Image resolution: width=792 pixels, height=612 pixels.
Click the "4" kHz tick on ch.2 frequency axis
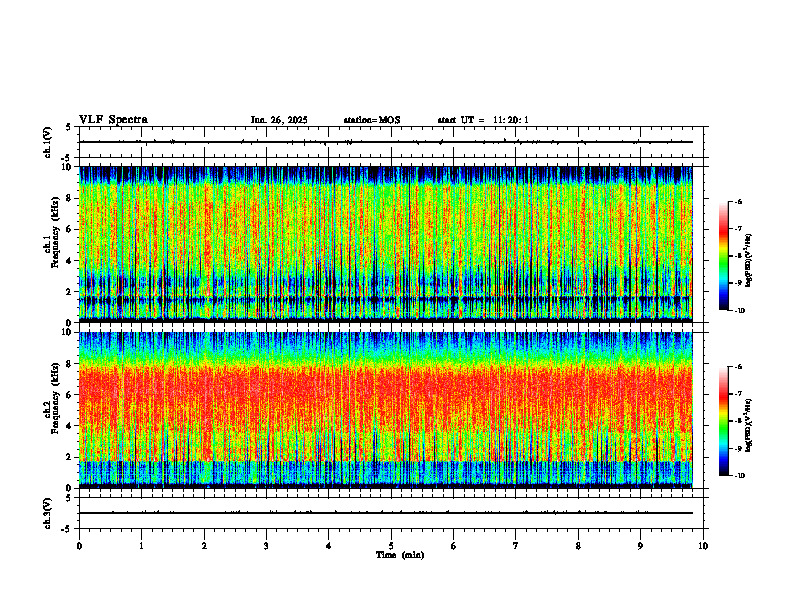[x=69, y=426]
